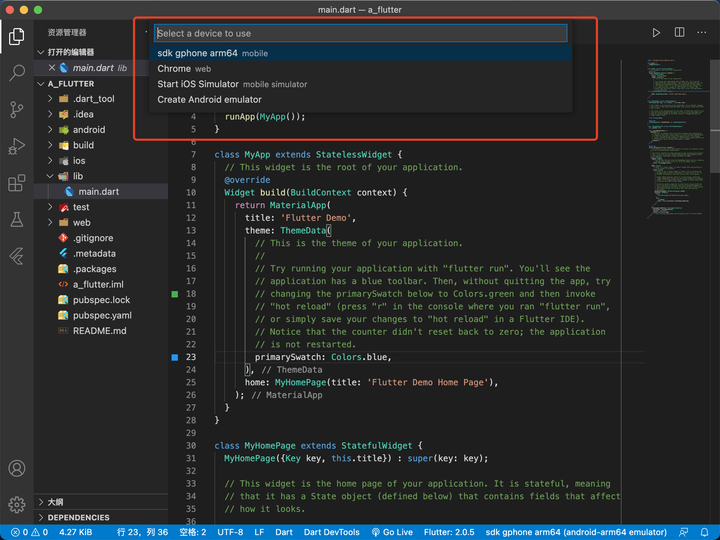The height and width of the screenshot is (540, 720).
Task: Change UTF-8 encoding in status bar
Action: click(230, 532)
